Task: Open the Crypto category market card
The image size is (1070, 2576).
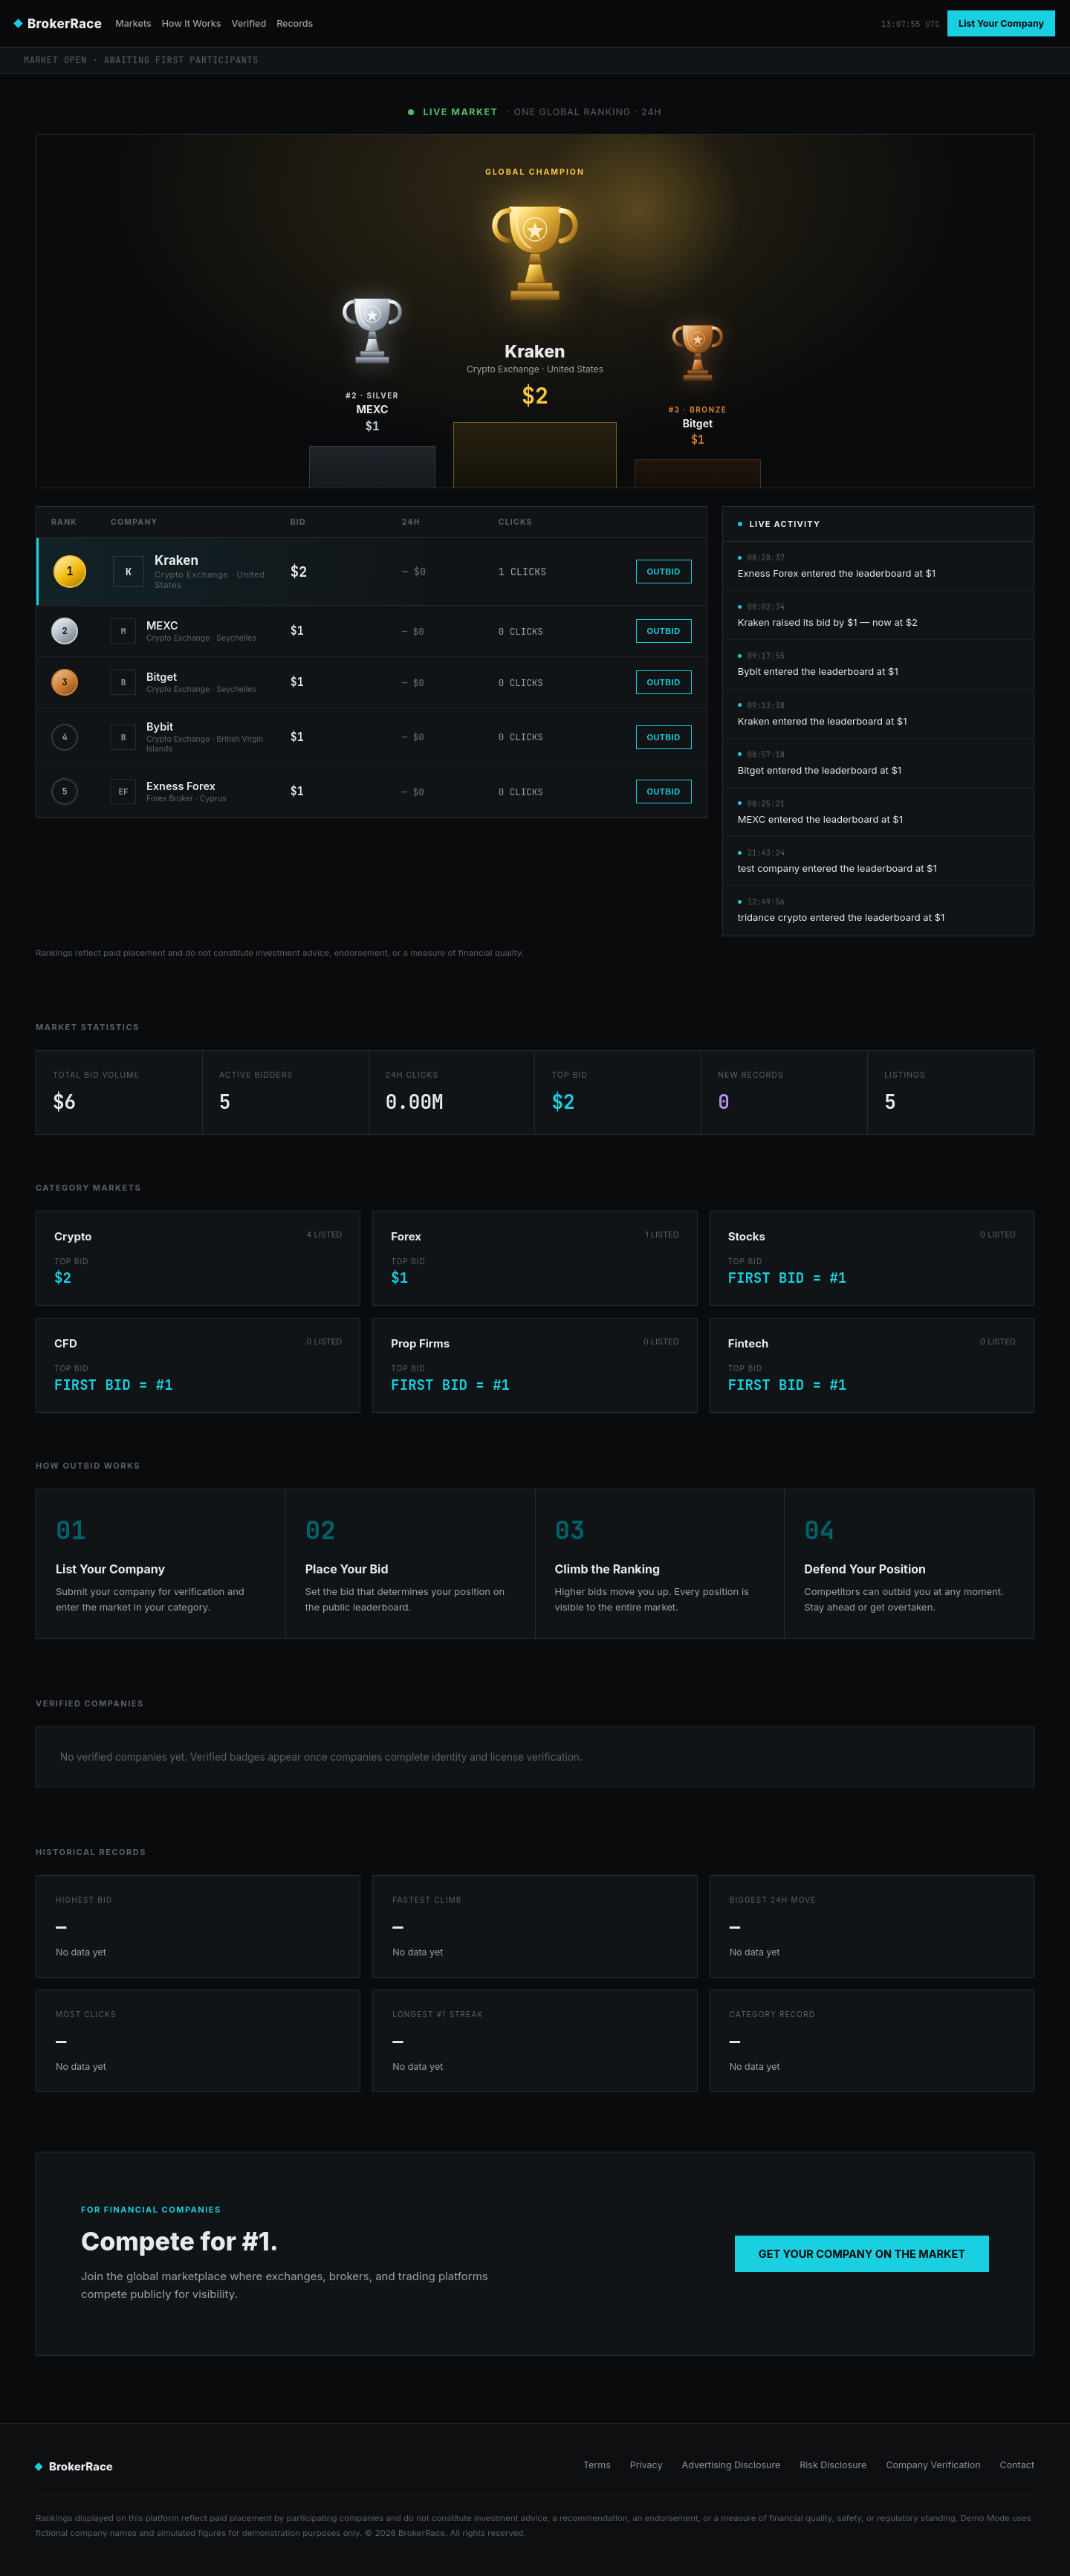Action: (198, 1258)
